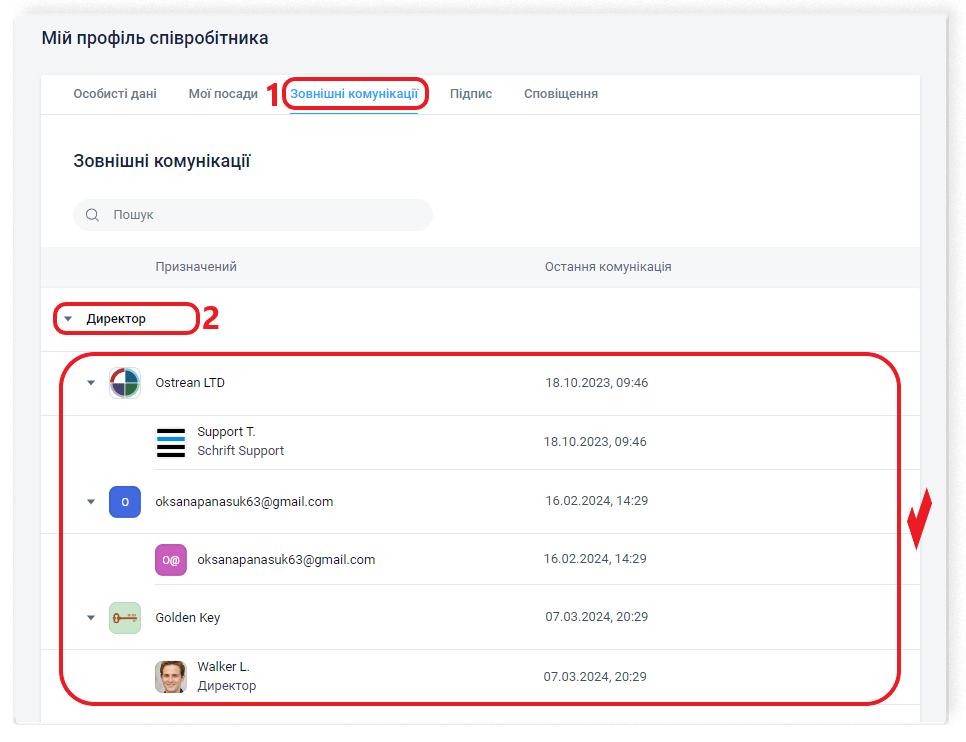The height and width of the screenshot is (742, 966).
Task: Open the Особисті дані tab
Action: (x=115, y=94)
